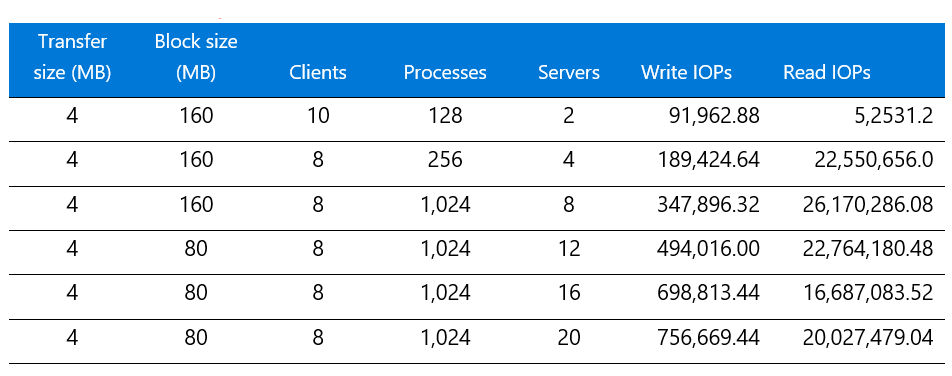This screenshot has width=952, height=376.
Task: Select Processes 1,024 in the 698,813.44 row
Action: (x=445, y=293)
